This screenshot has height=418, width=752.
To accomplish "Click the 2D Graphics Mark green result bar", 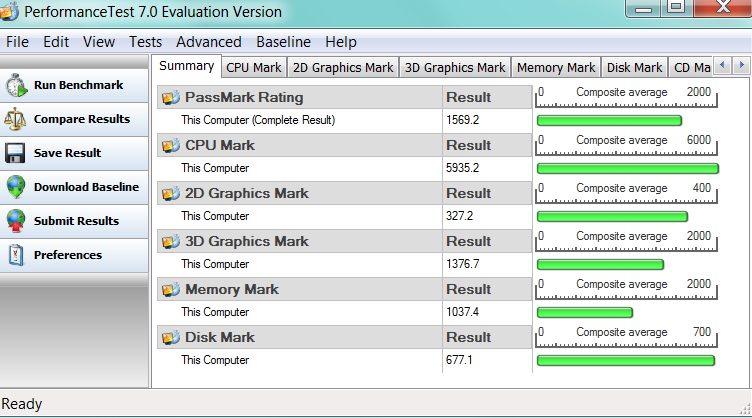I will (x=612, y=216).
